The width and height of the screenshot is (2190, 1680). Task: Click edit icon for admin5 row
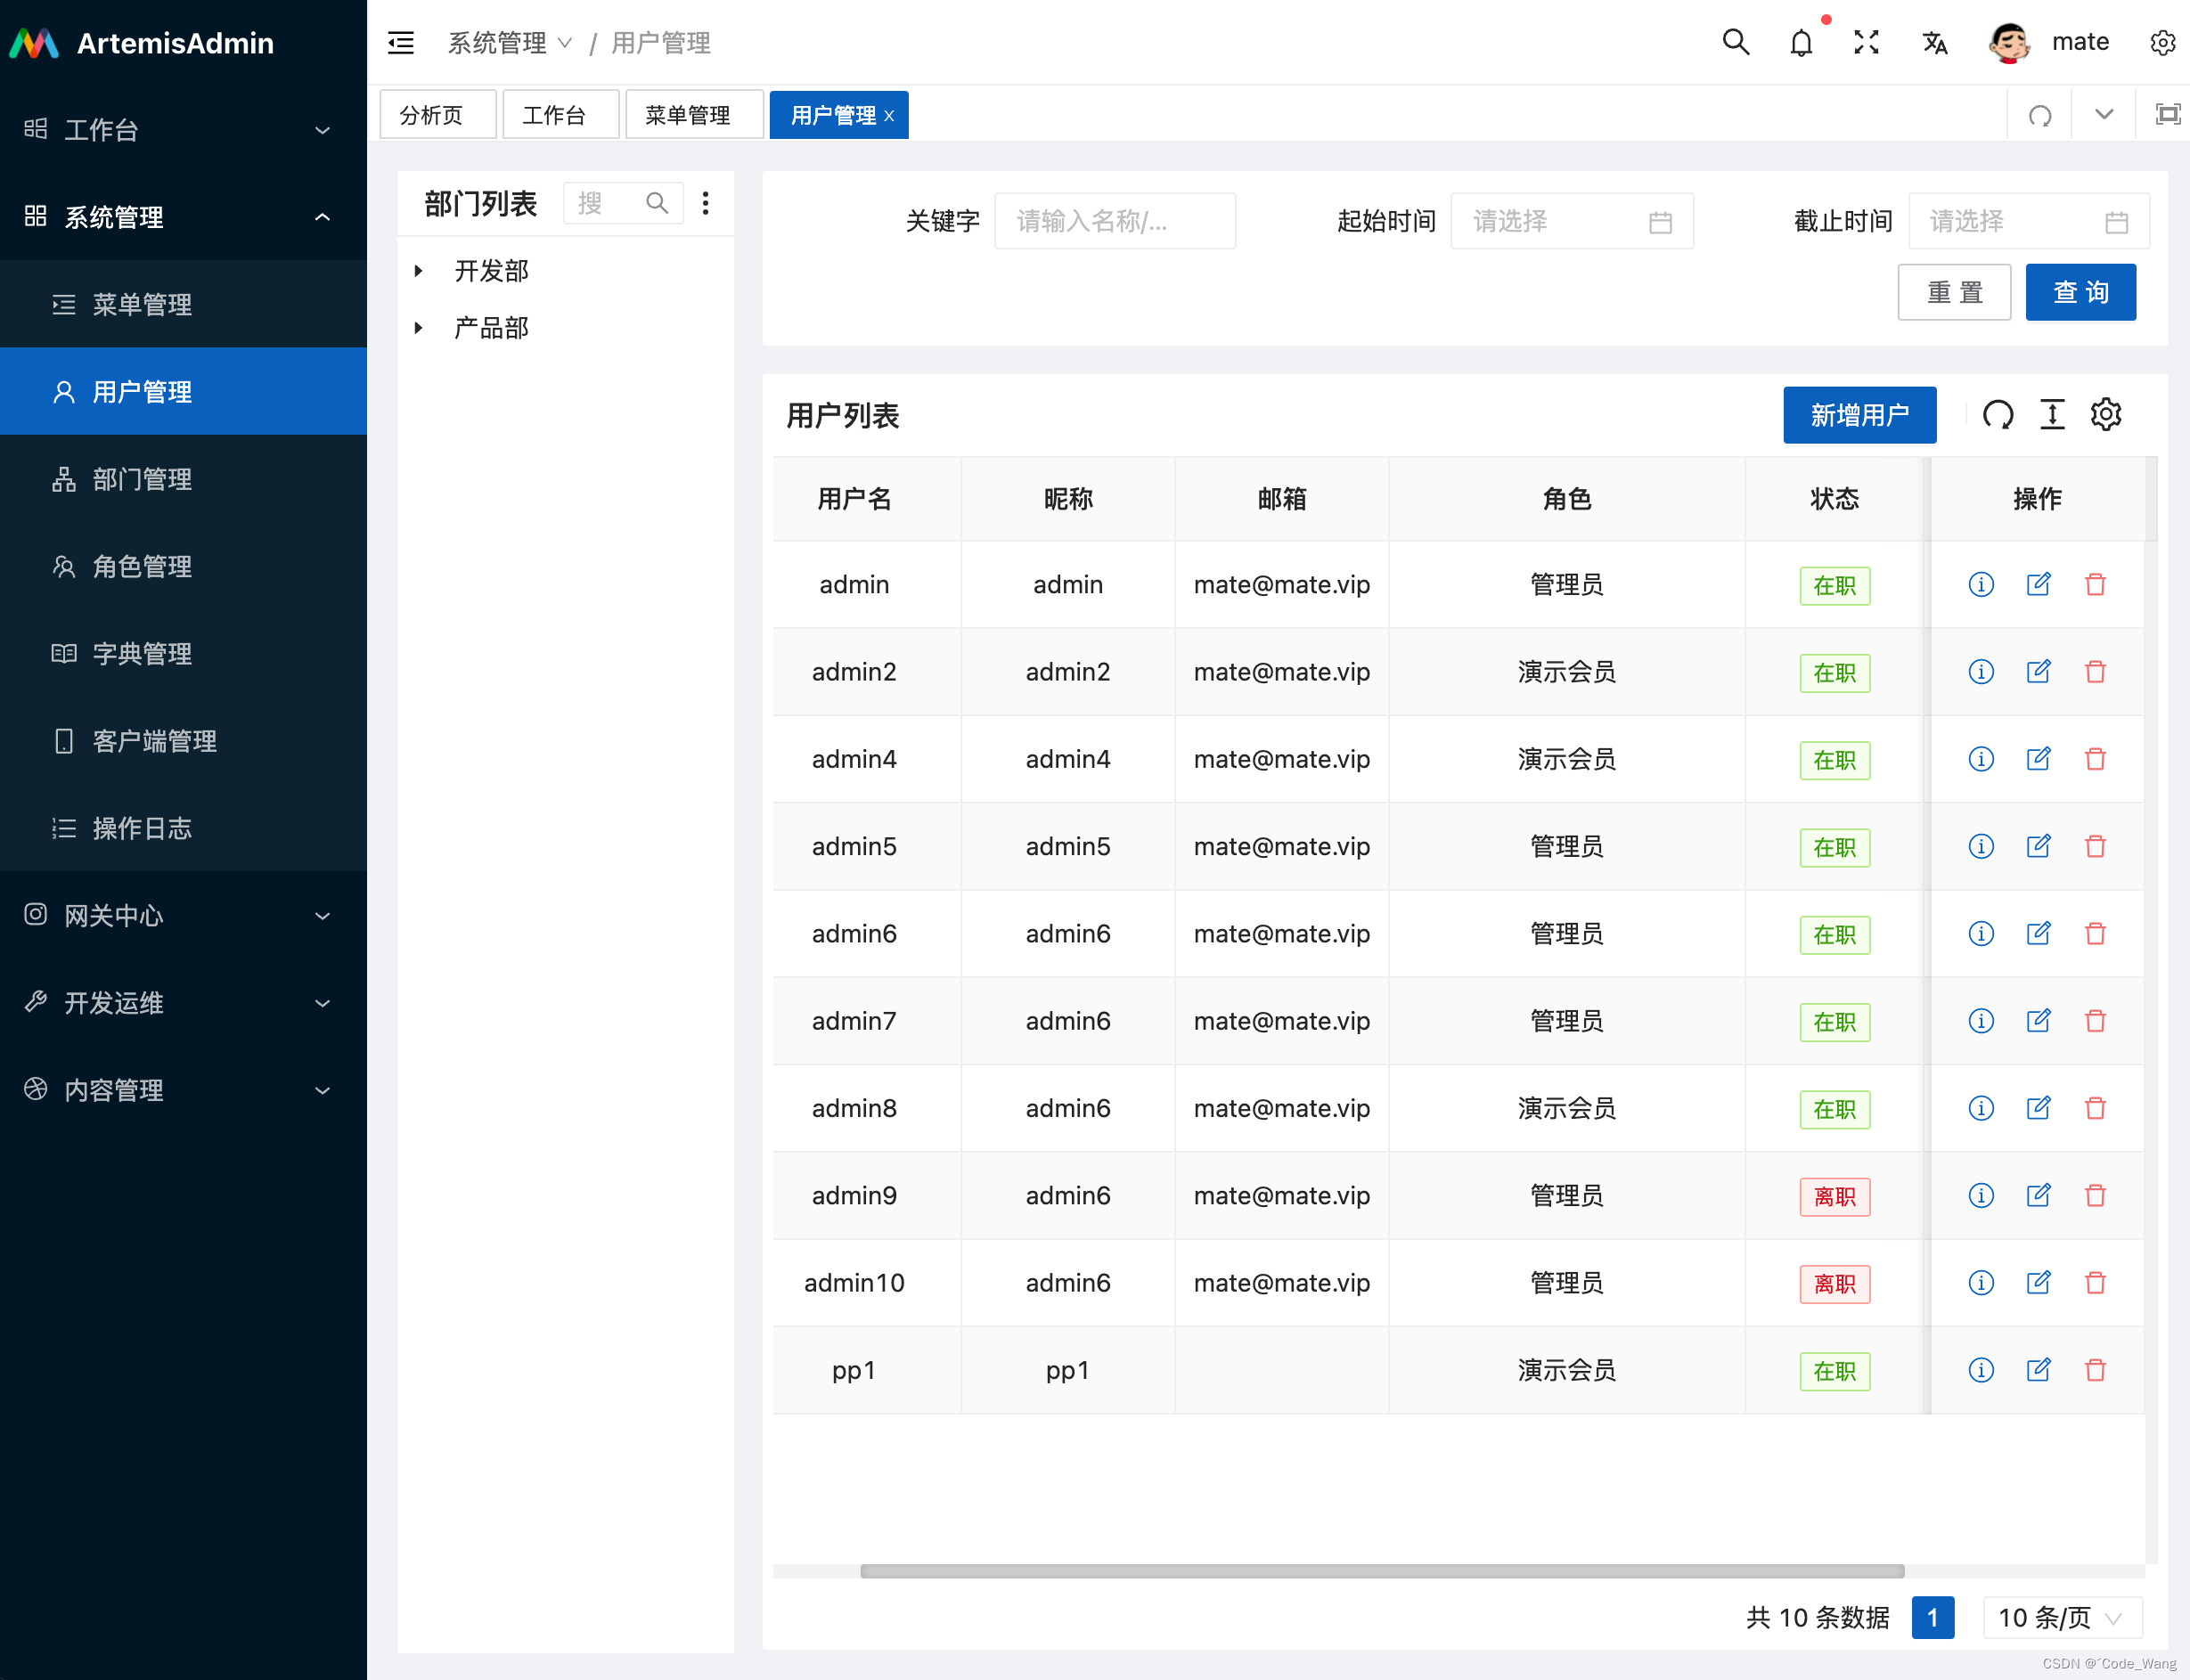pyautogui.click(x=2038, y=847)
